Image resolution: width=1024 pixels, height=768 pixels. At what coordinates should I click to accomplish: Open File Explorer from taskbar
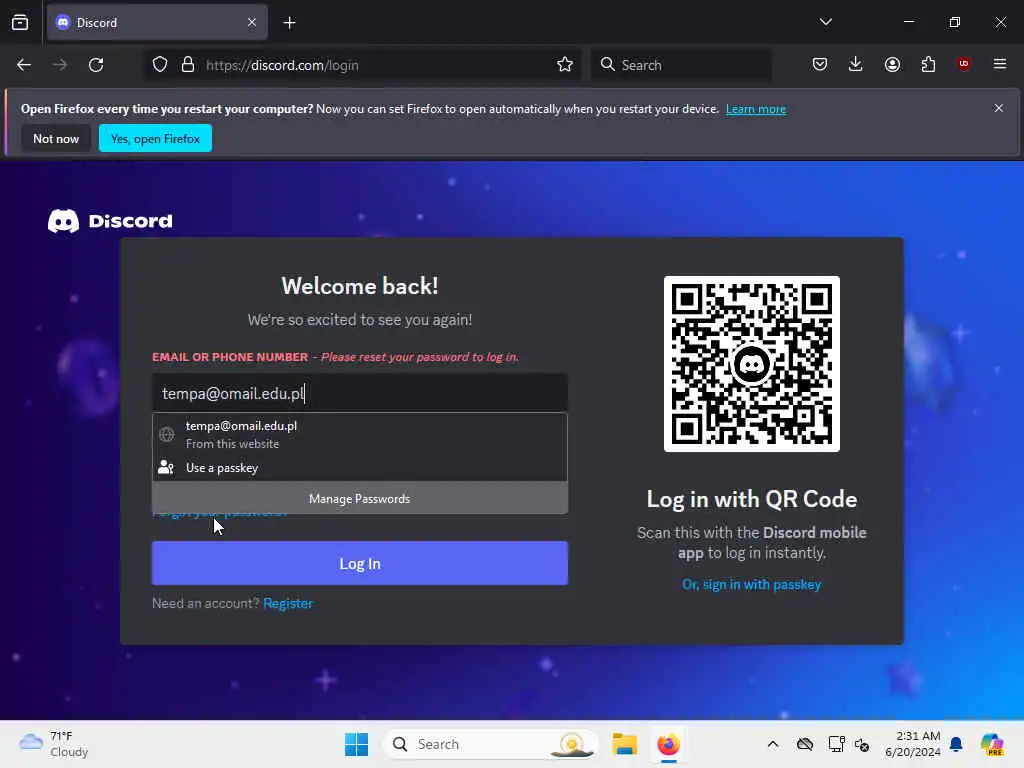click(x=624, y=744)
